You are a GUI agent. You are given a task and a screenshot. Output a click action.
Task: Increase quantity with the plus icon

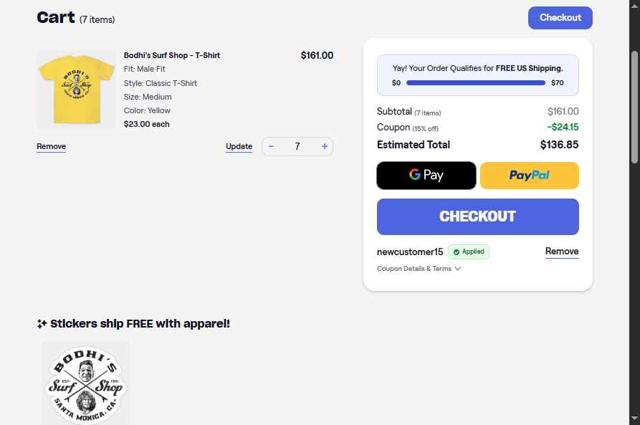(324, 146)
